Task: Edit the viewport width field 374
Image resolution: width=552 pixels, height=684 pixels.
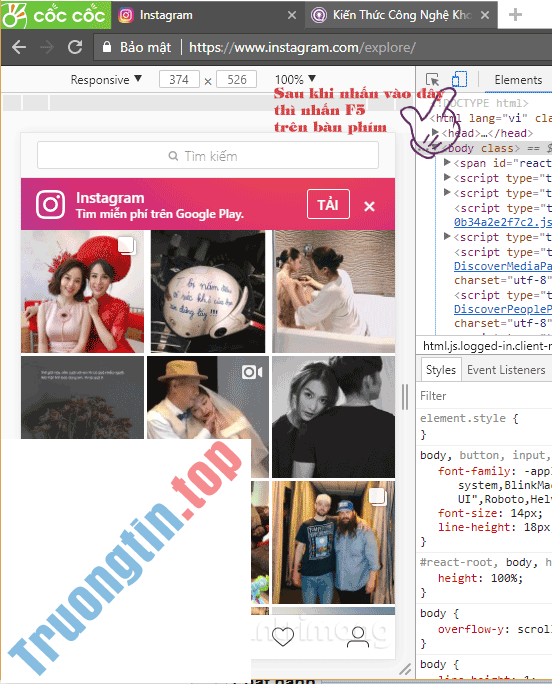Action: click(x=179, y=79)
